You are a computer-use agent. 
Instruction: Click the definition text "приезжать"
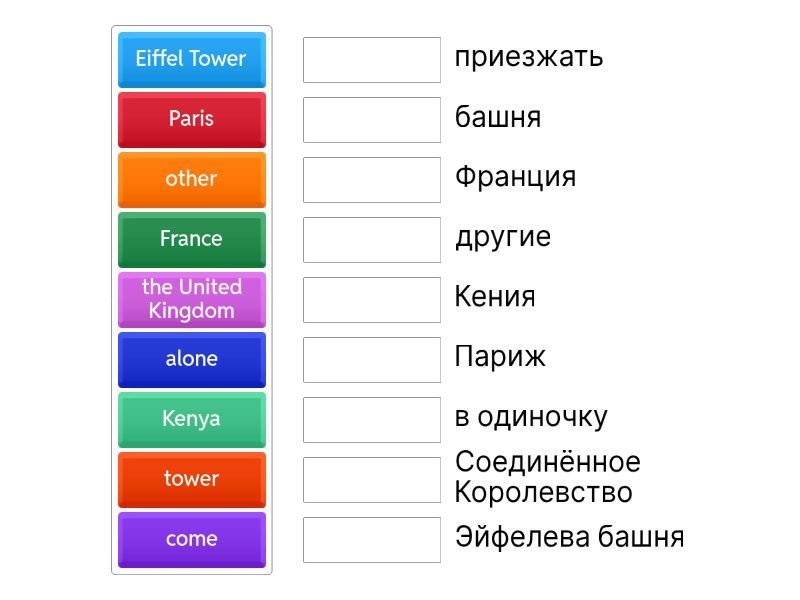click(x=529, y=57)
